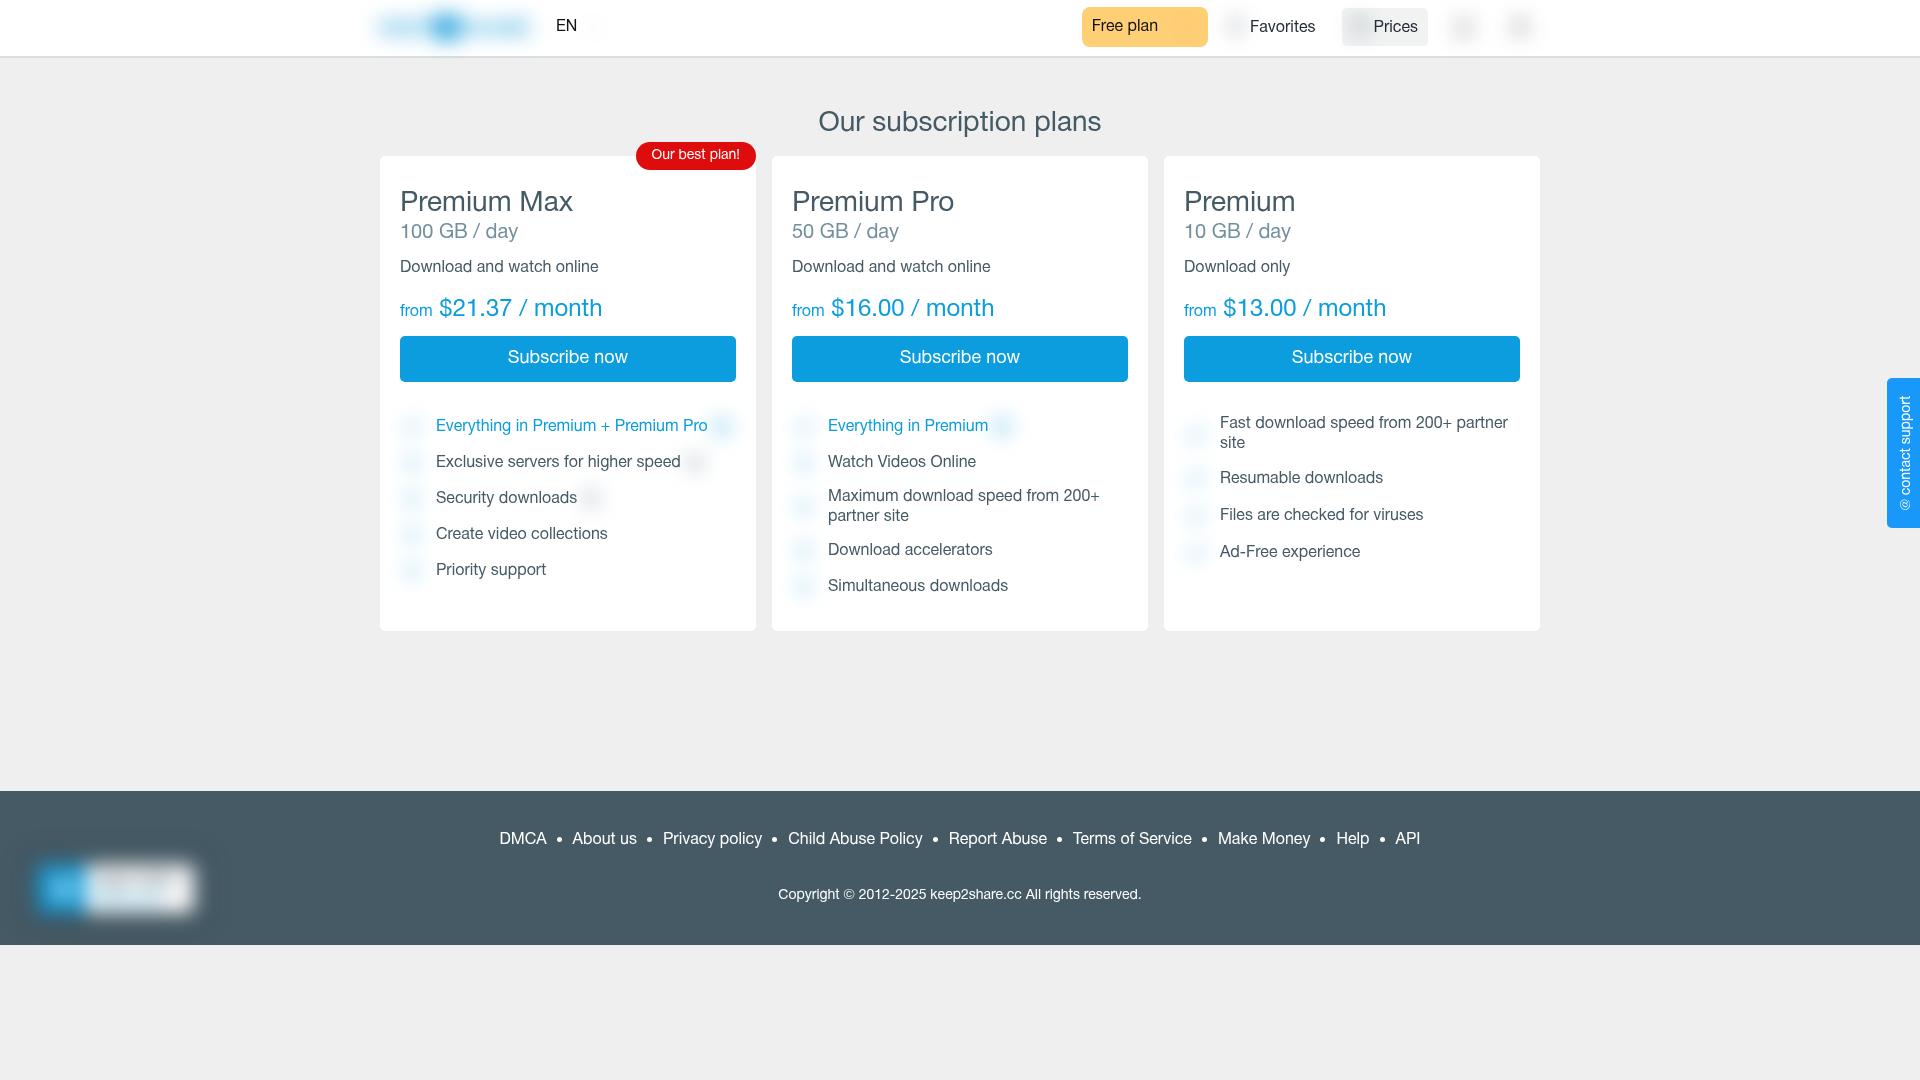The image size is (1920, 1080).
Task: Click the Free plan button
Action: pyautogui.click(x=1144, y=27)
